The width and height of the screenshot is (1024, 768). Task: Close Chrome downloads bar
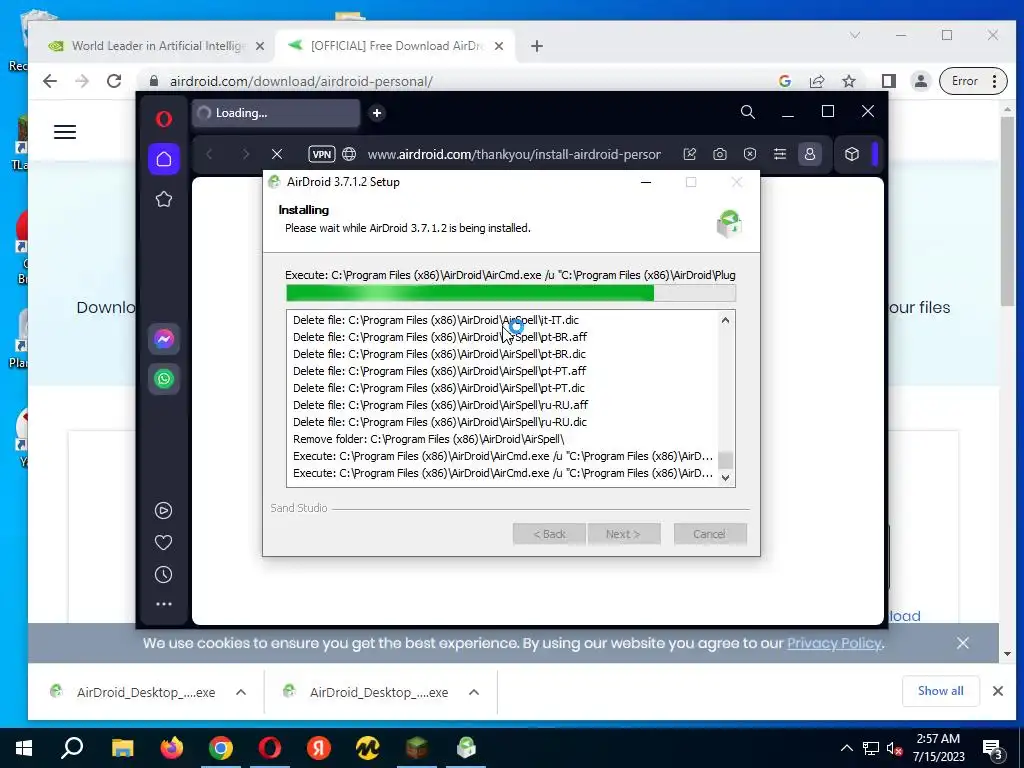pyautogui.click(x=998, y=691)
